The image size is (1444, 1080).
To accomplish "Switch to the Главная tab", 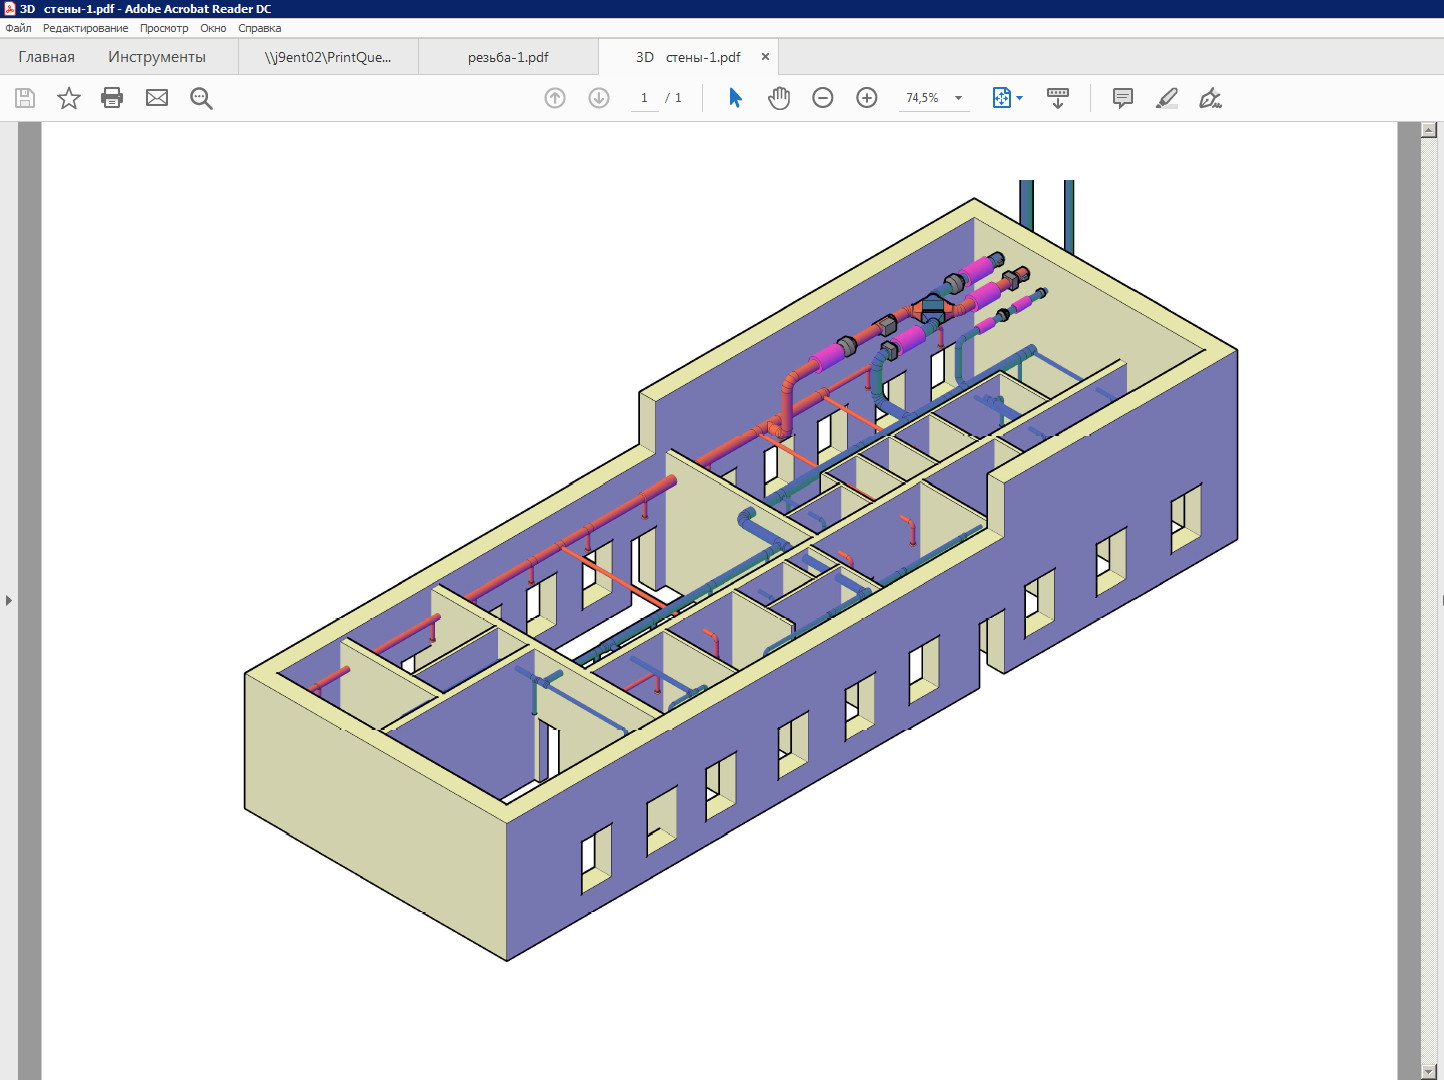I will tap(46, 57).
